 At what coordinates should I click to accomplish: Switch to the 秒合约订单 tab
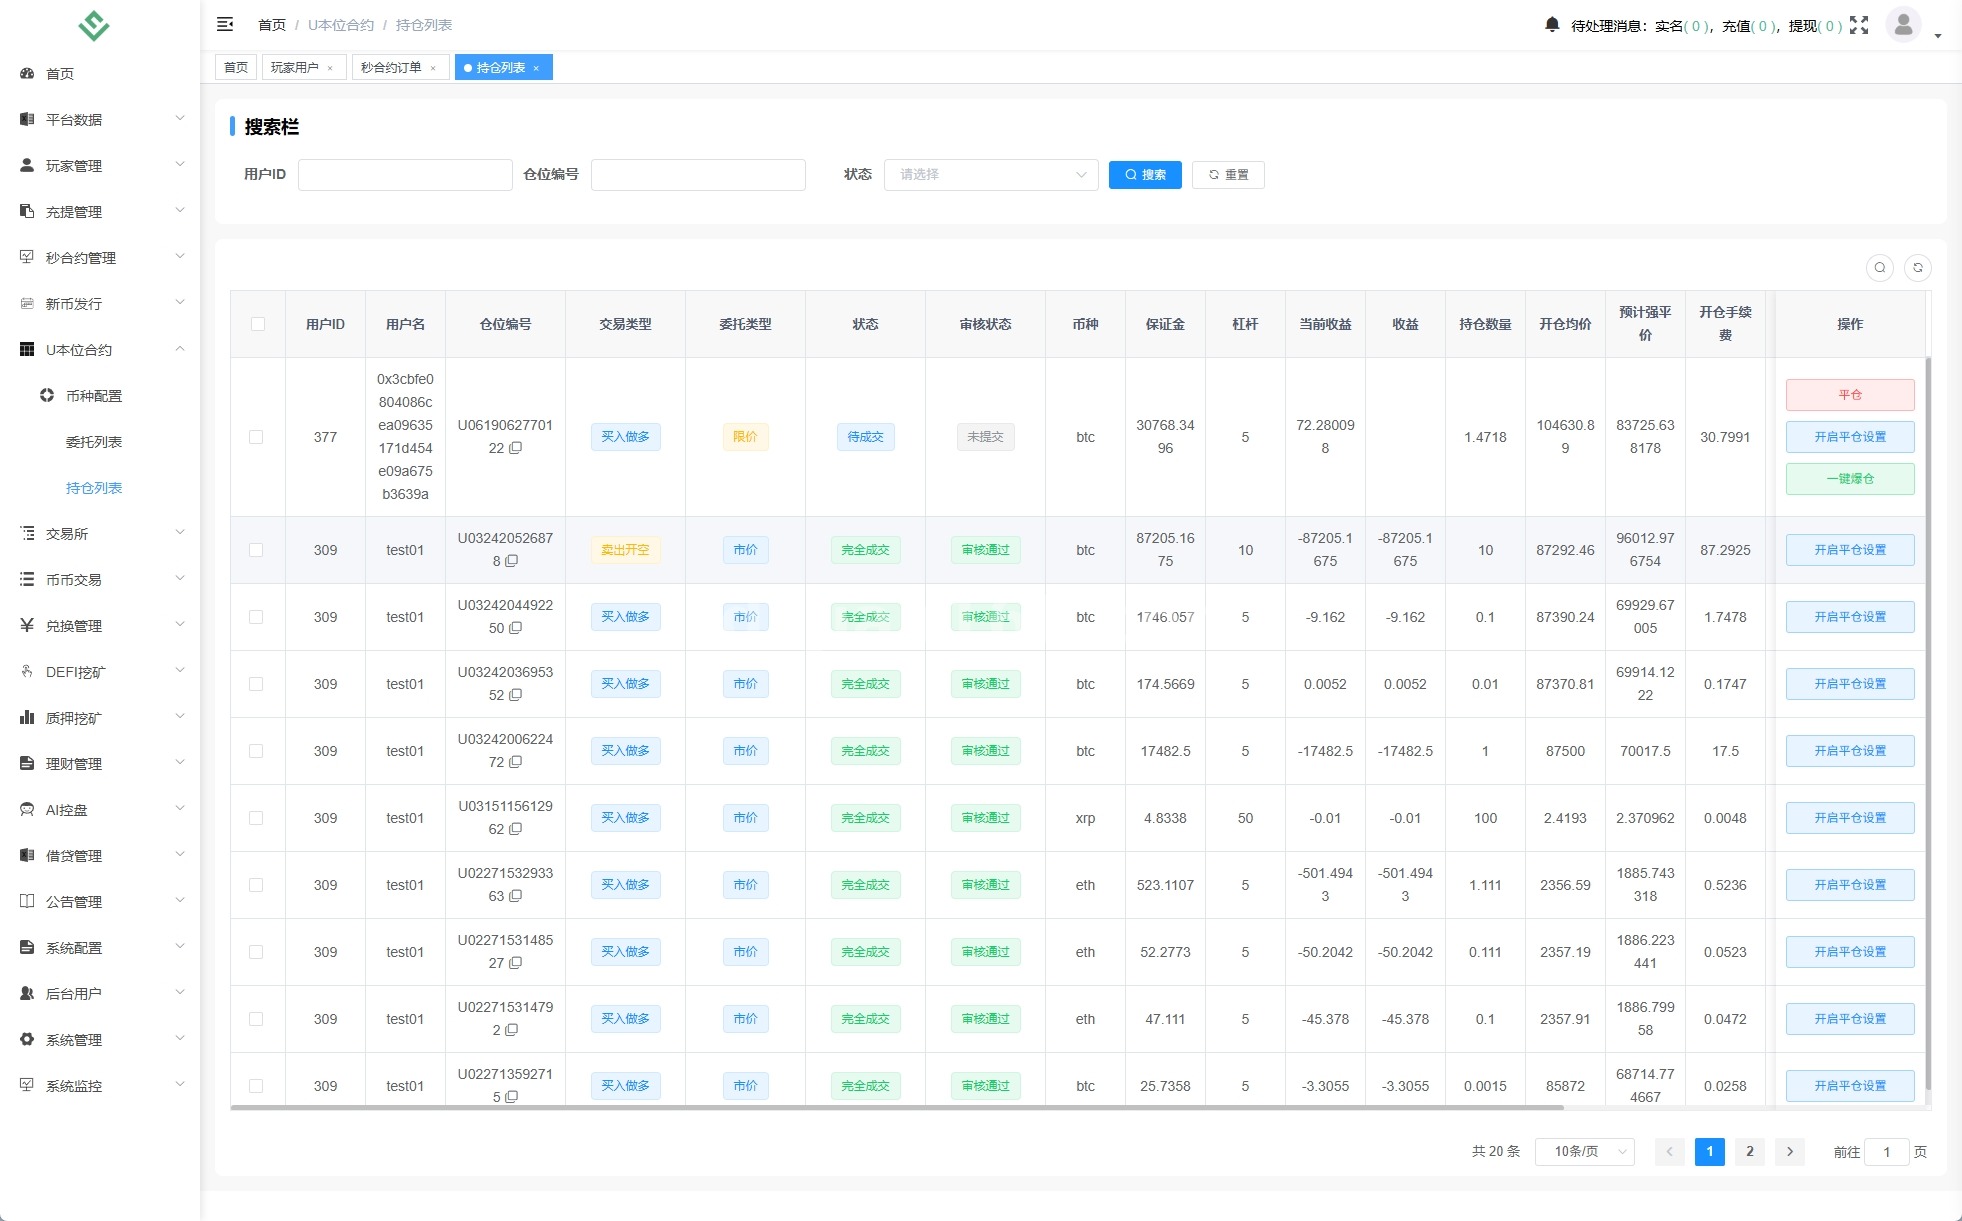392,67
